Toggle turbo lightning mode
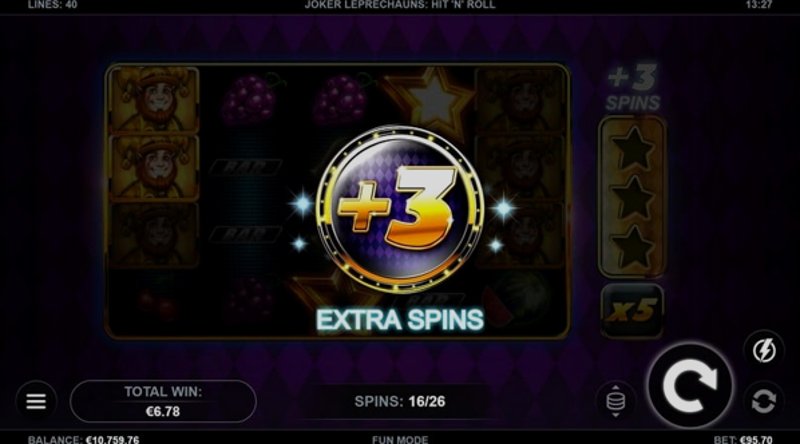Image resolution: width=800 pixels, height=444 pixels. 764,351
